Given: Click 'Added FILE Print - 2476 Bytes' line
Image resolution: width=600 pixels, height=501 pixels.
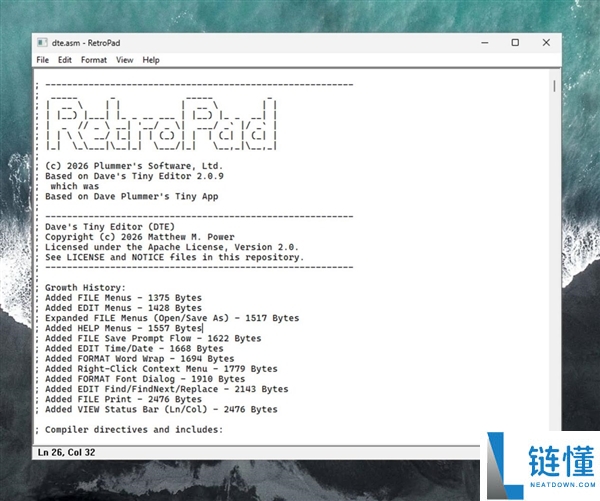Looking at the screenshot, I should click(123, 399).
